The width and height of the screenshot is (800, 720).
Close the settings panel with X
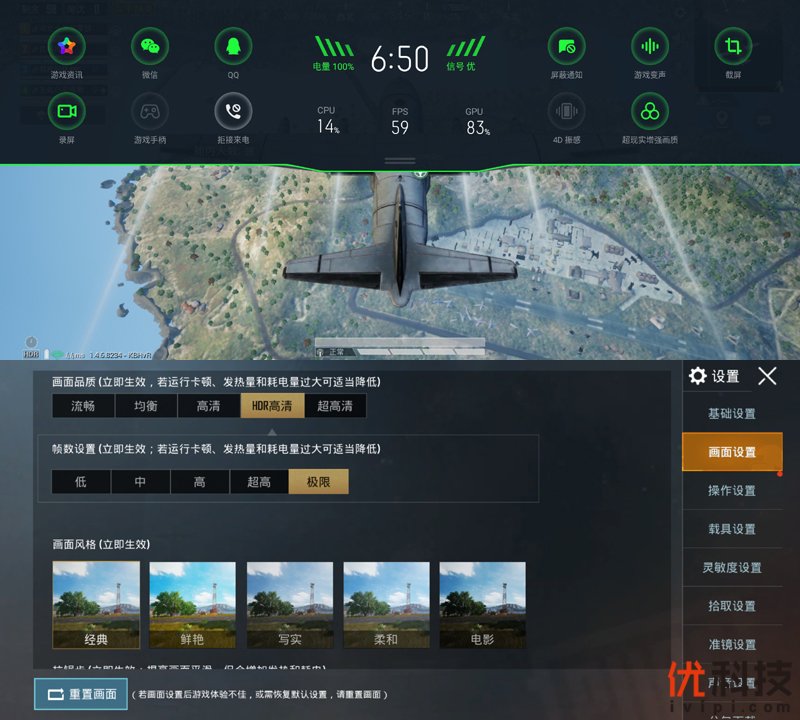coord(767,376)
